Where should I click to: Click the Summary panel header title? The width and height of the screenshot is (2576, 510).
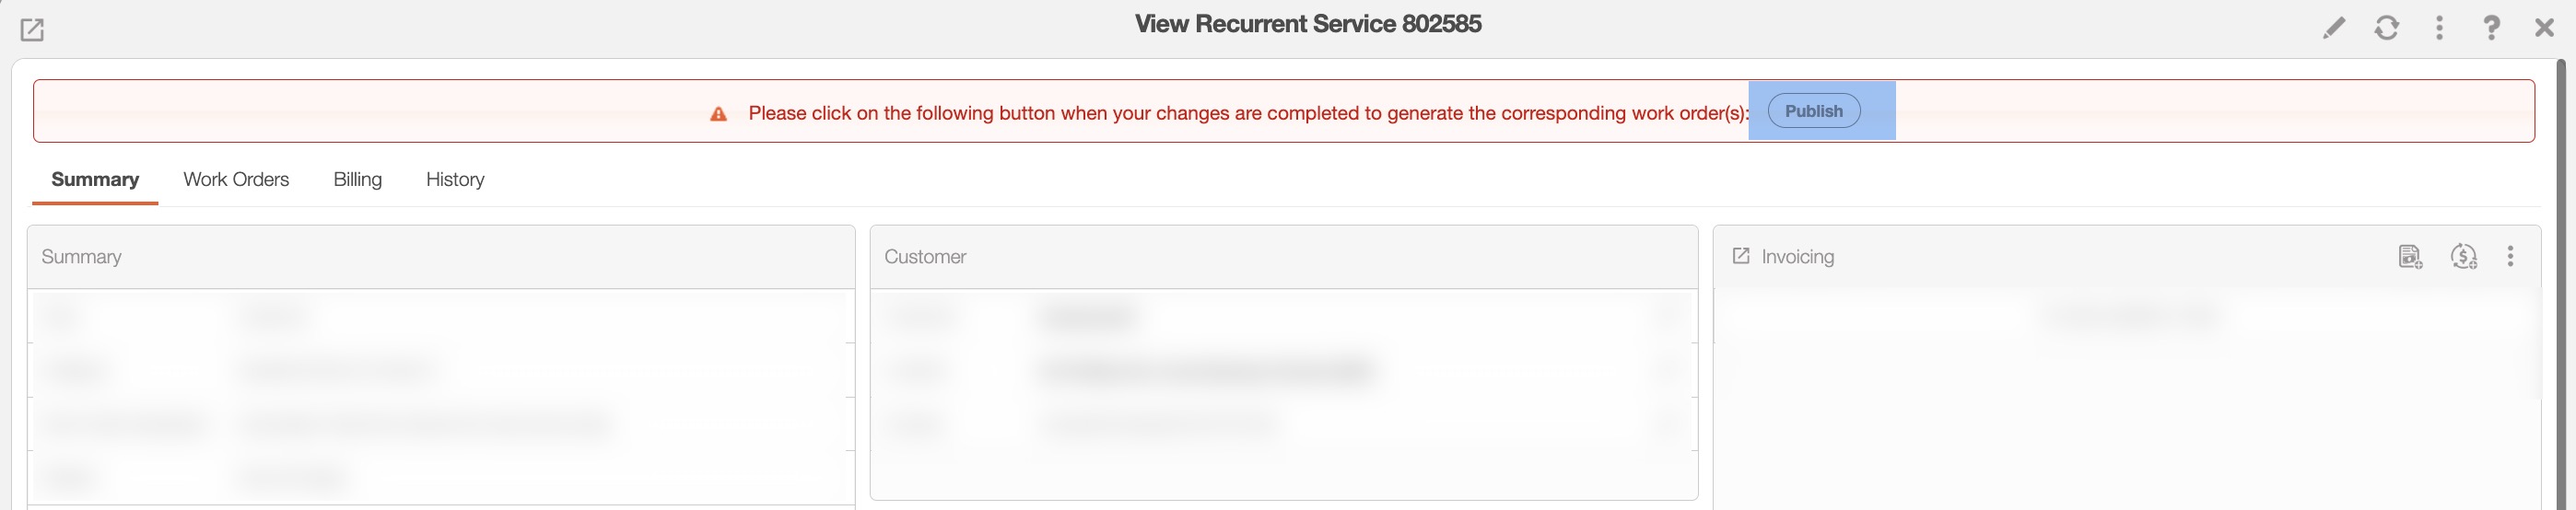tap(81, 257)
